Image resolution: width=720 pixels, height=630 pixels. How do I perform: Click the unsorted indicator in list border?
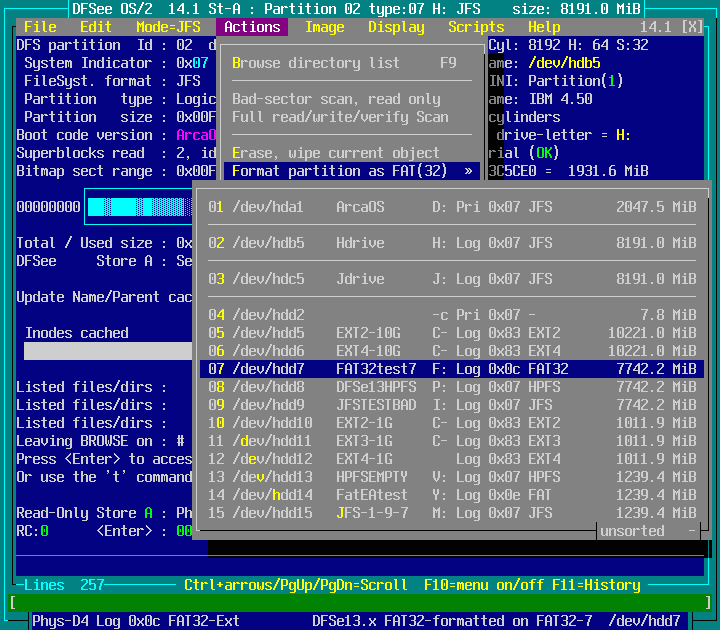pos(632,531)
